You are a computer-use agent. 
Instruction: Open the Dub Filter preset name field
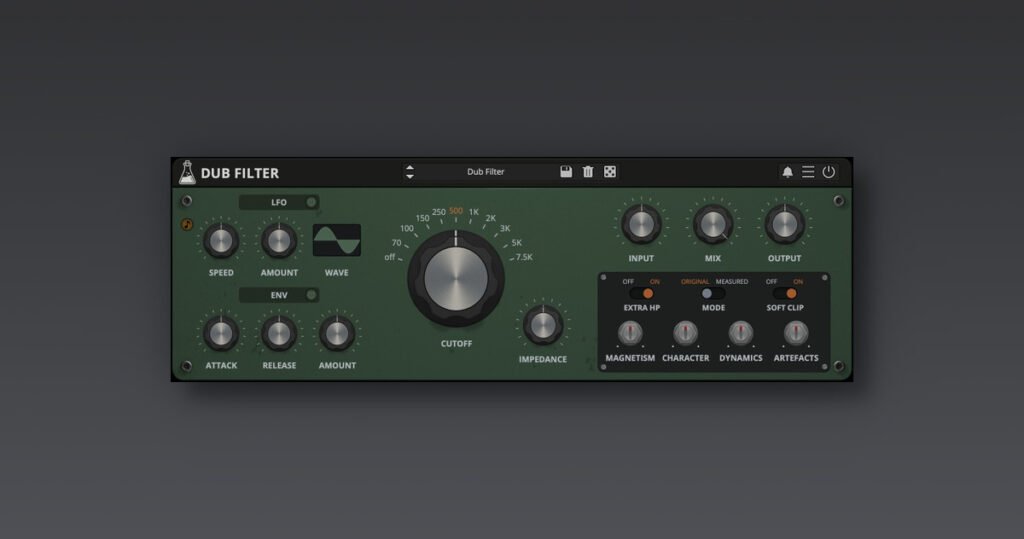point(485,172)
